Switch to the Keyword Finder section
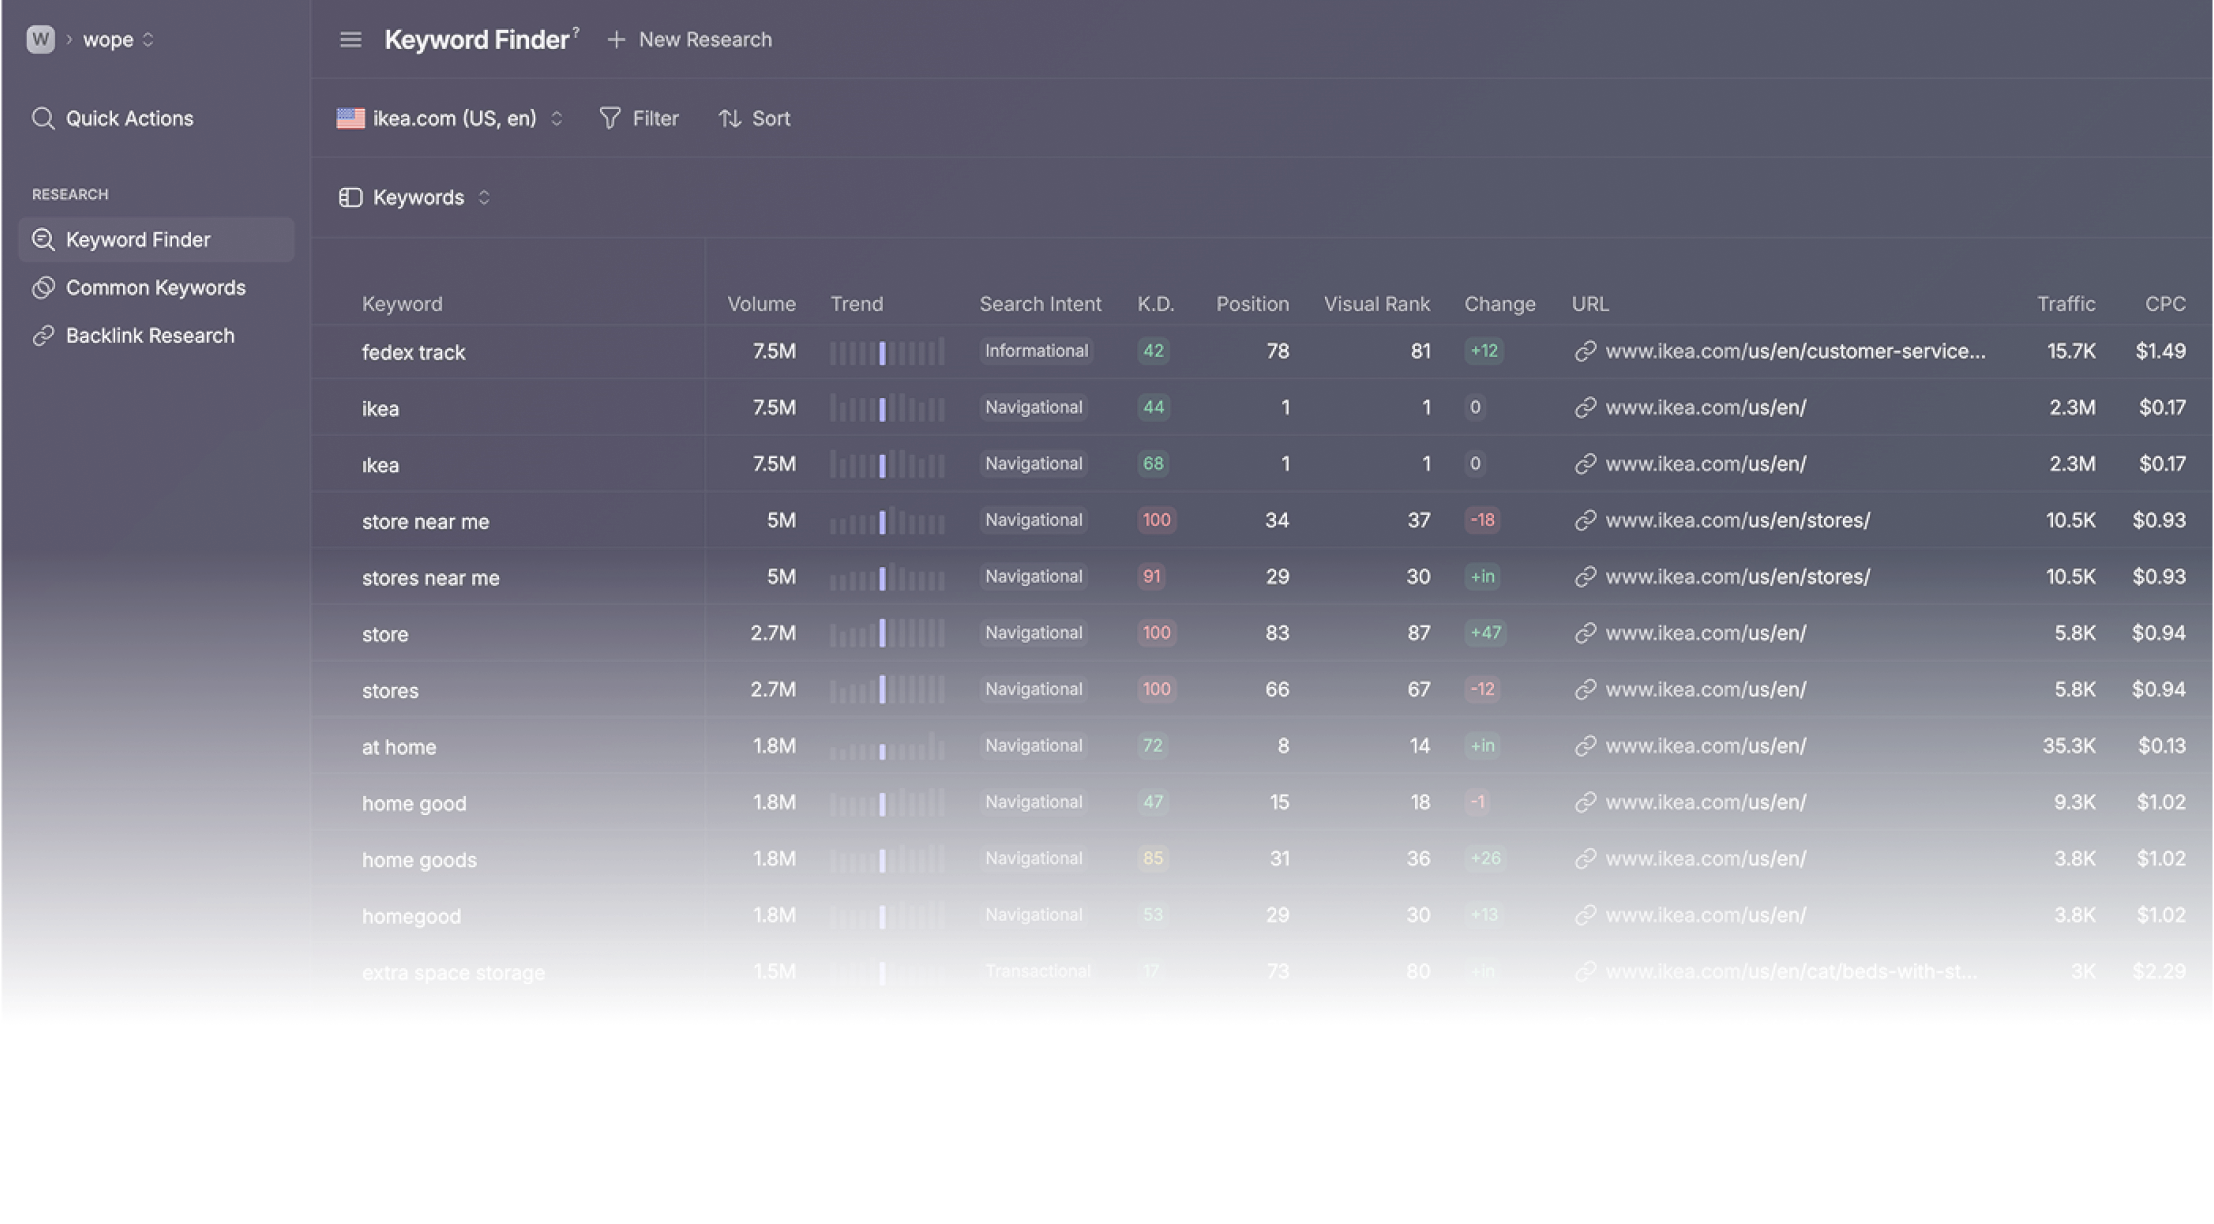 pos(137,239)
